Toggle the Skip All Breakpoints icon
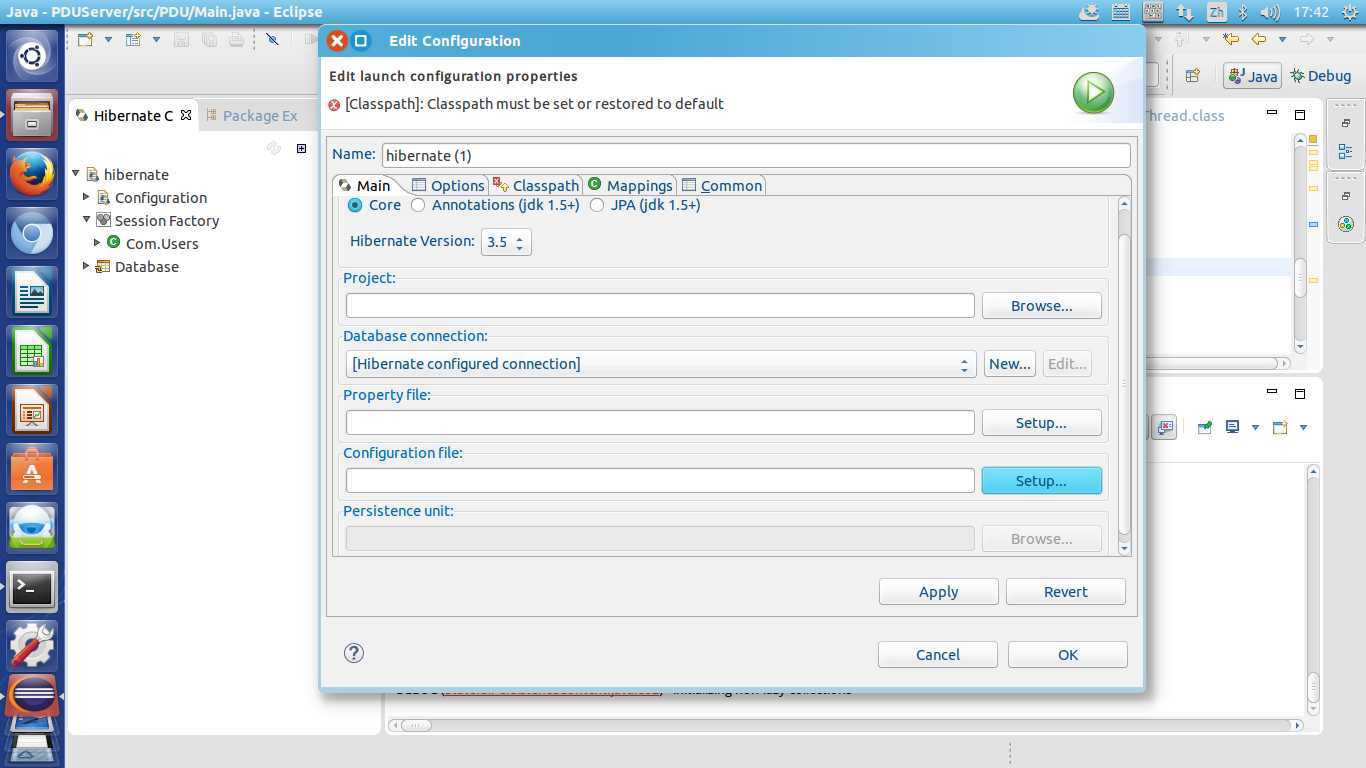 pos(272,39)
